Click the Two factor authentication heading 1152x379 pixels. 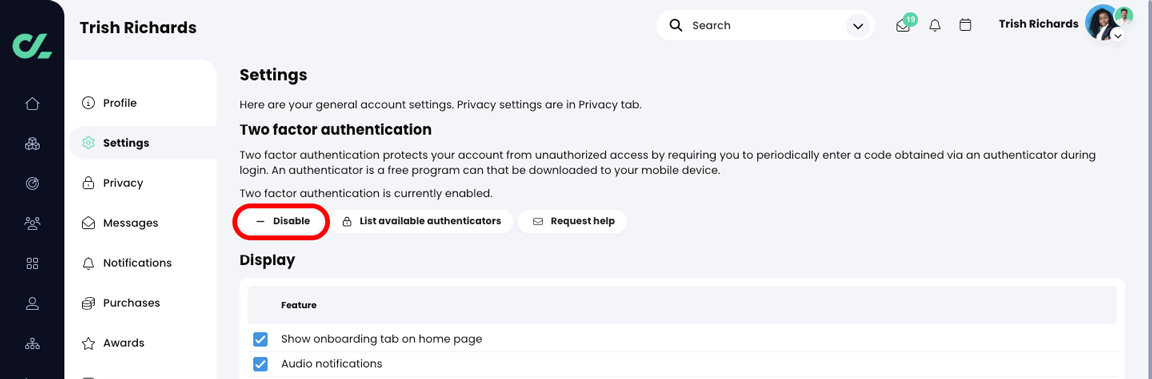tap(335, 130)
